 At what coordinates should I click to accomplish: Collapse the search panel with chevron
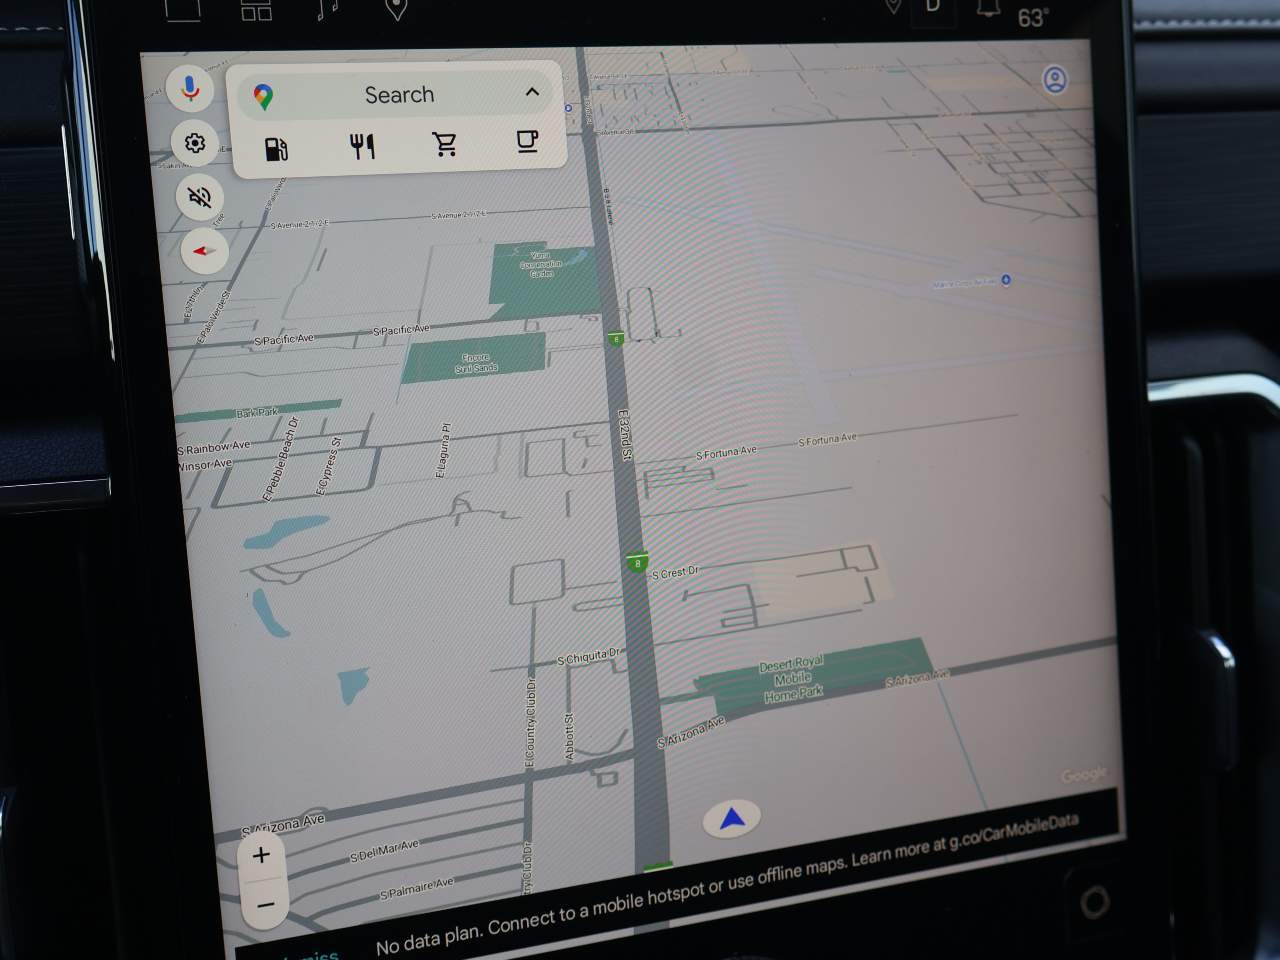coord(532,92)
